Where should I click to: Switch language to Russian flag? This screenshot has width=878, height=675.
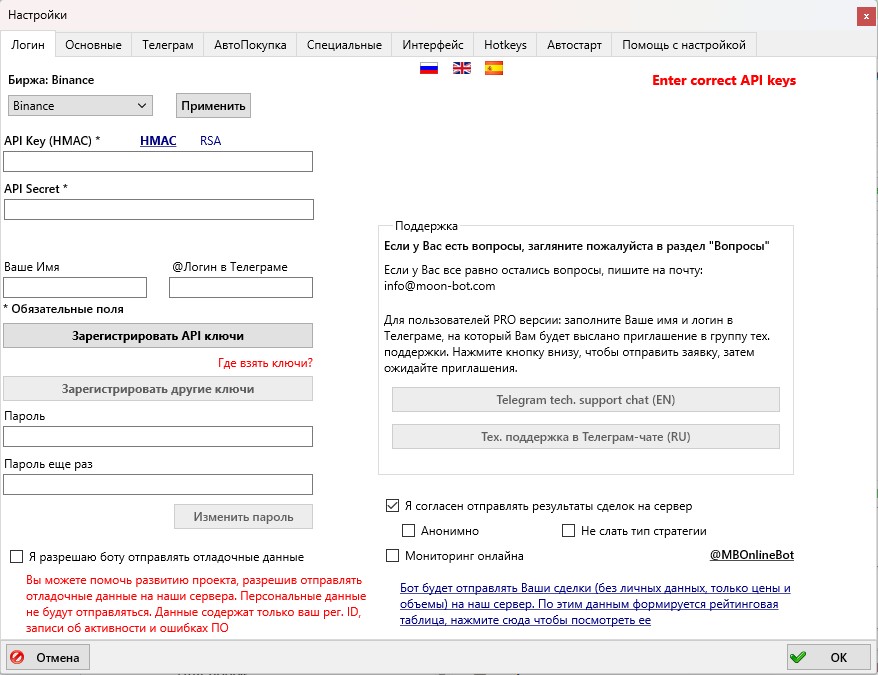click(x=429, y=69)
